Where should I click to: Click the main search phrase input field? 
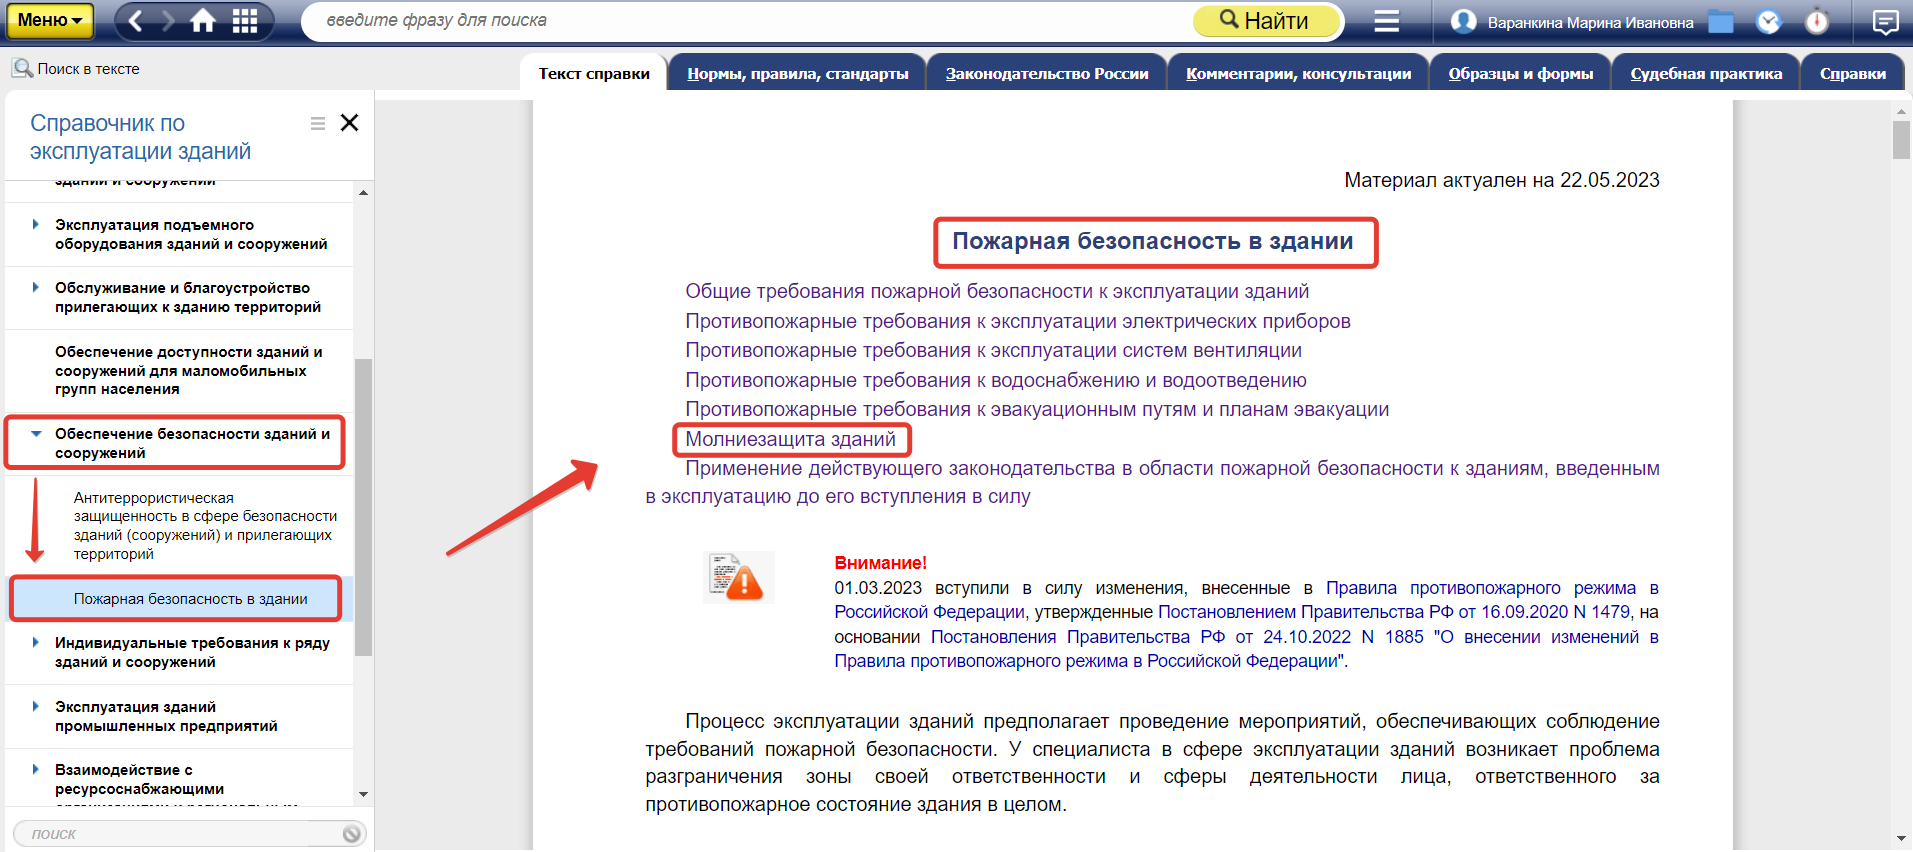point(750,21)
